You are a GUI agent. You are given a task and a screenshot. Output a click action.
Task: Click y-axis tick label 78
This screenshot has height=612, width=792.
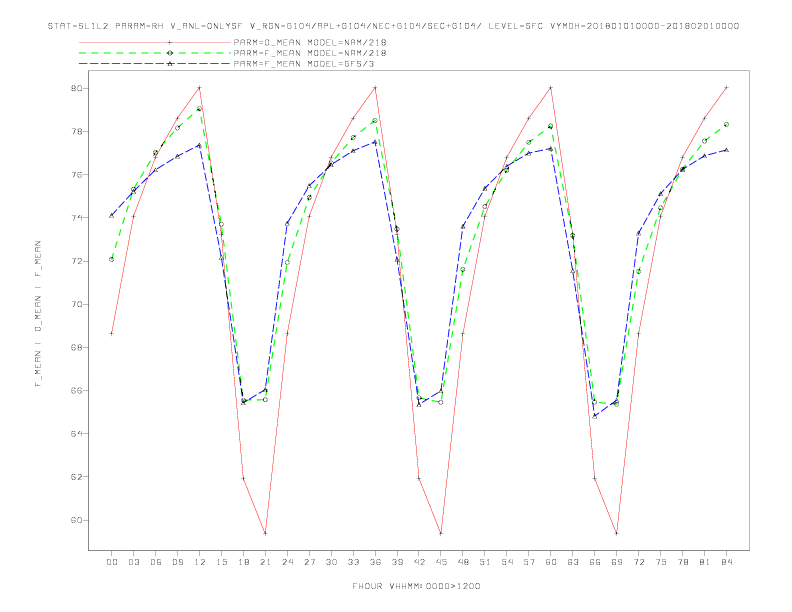[75, 131]
